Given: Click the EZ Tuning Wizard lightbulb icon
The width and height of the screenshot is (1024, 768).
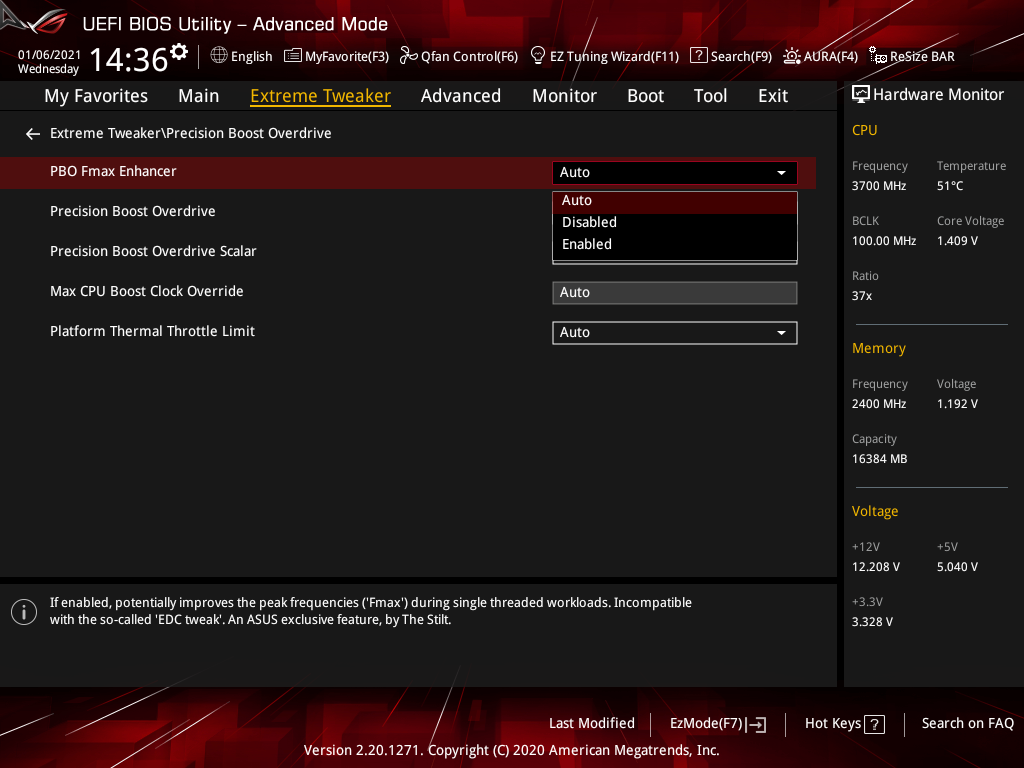Looking at the screenshot, I should [x=537, y=56].
